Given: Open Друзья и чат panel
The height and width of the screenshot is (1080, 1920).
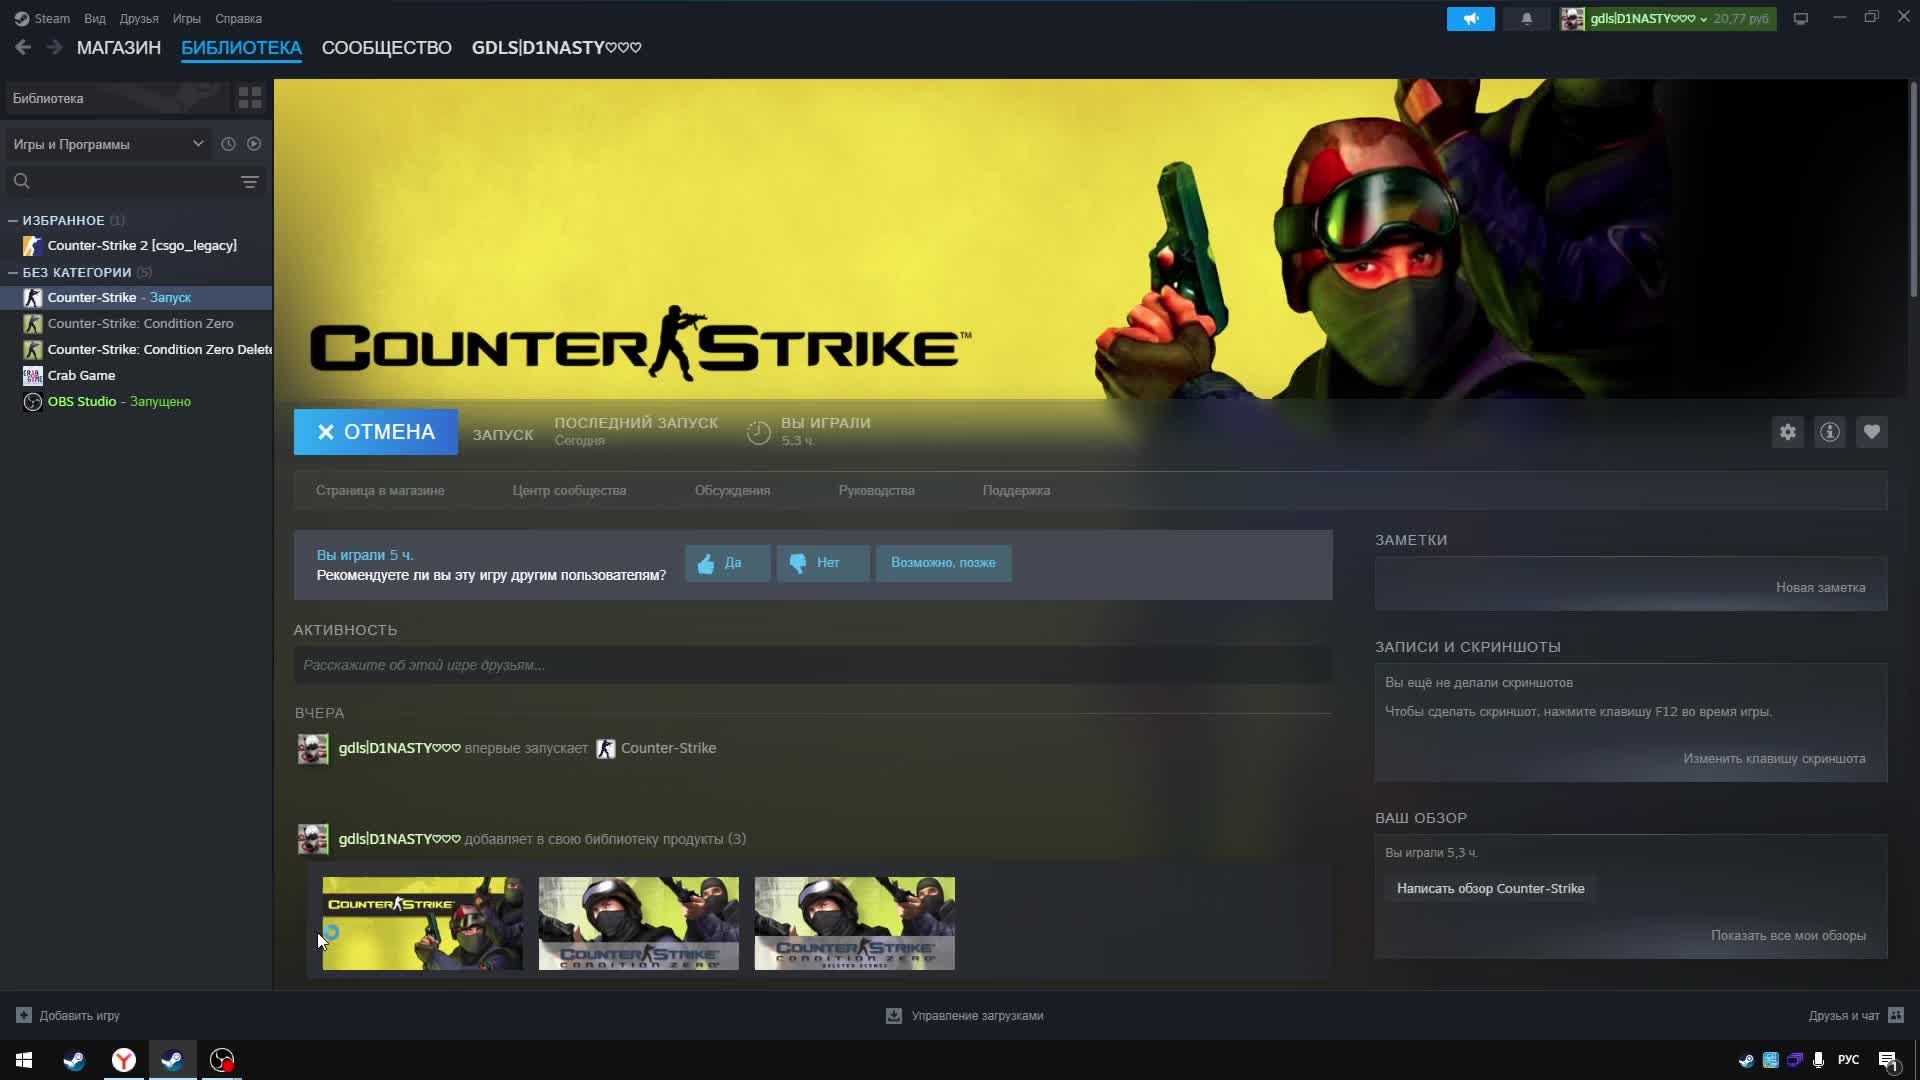Looking at the screenshot, I should 1856,1016.
